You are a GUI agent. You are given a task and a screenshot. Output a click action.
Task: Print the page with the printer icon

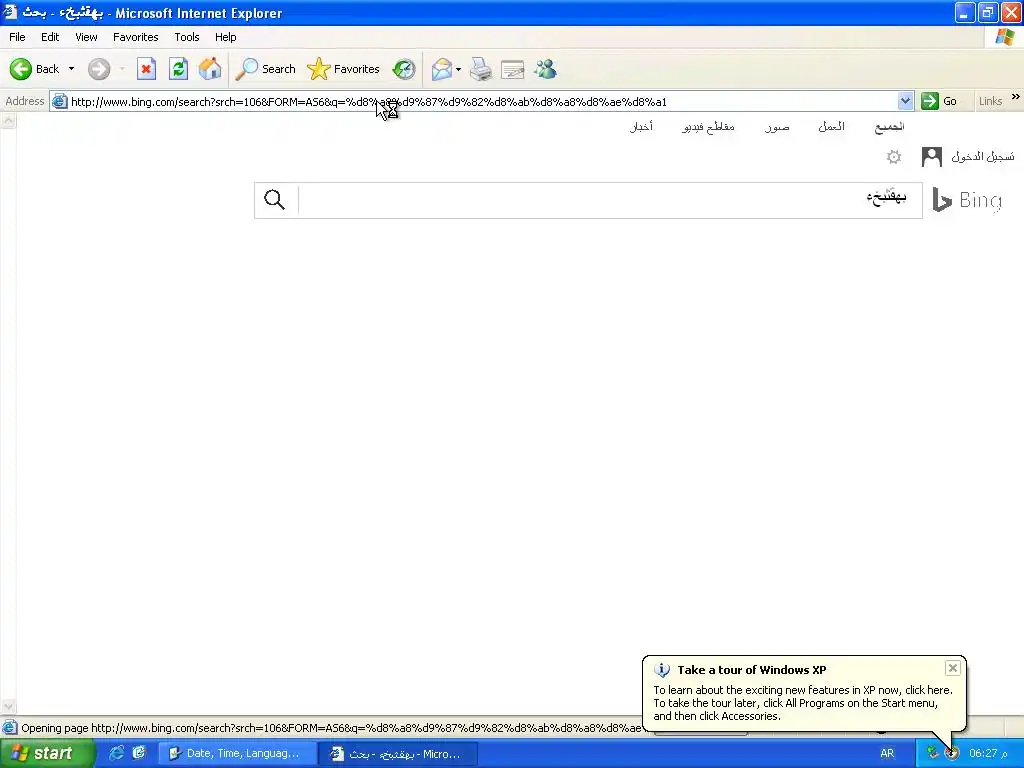[x=481, y=69]
